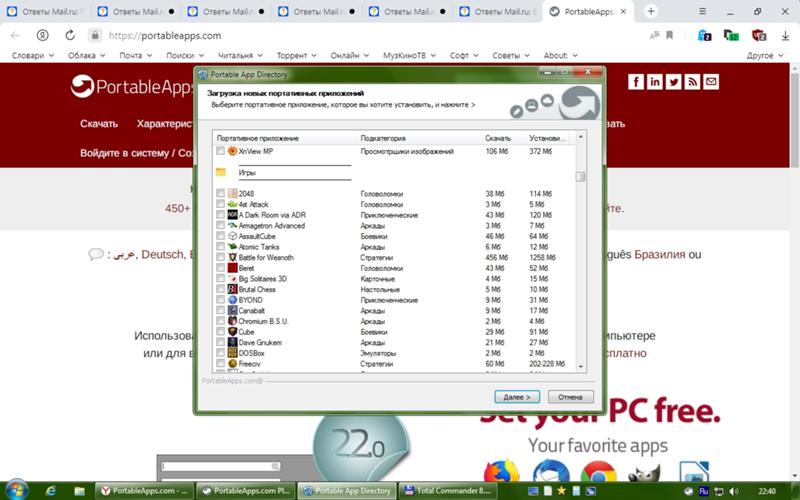This screenshot has width=800, height=500.
Task: Open browser downloads arrow icon
Action: pyautogui.click(x=785, y=35)
